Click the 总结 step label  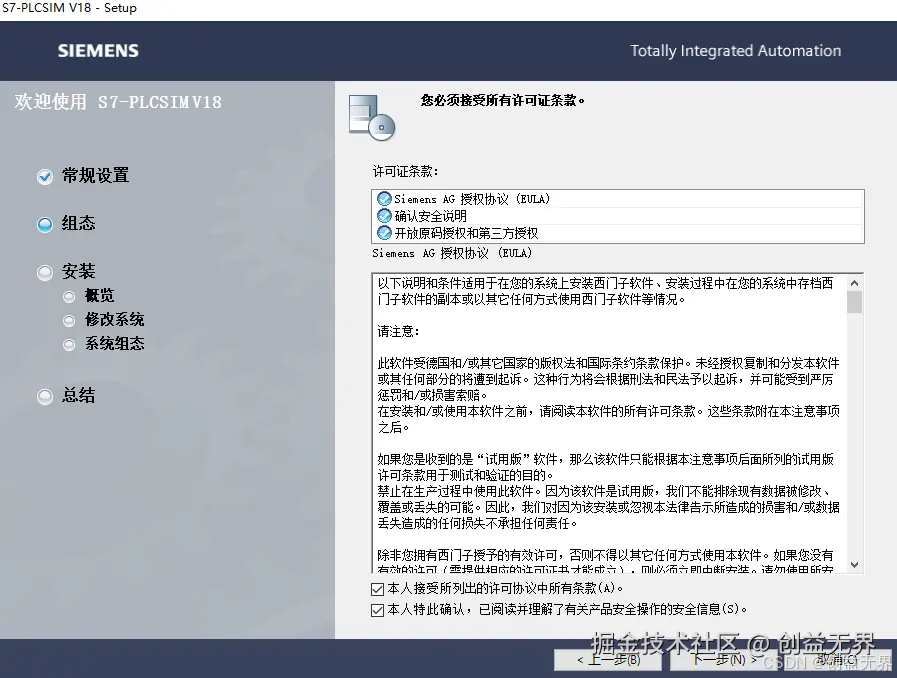tap(78, 395)
